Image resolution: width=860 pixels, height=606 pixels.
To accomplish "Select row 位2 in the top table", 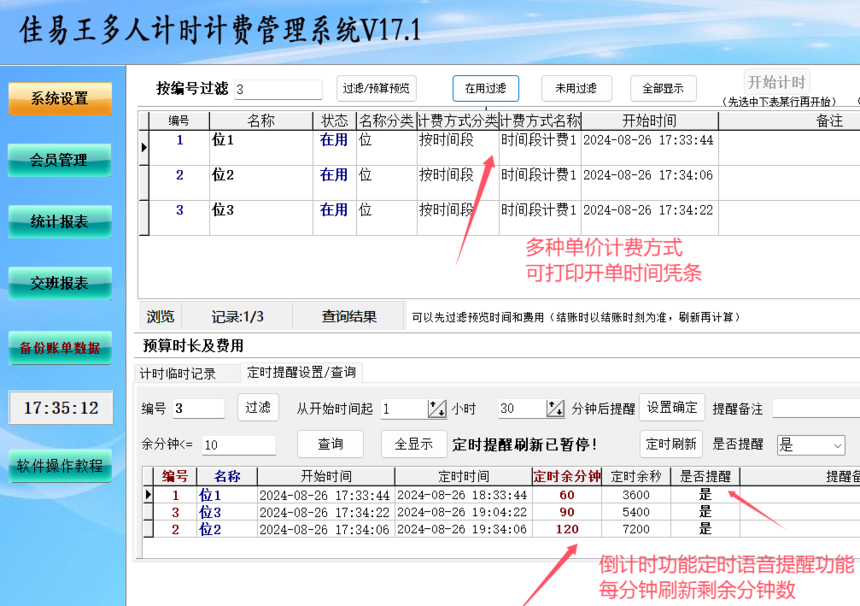I will (499, 183).
